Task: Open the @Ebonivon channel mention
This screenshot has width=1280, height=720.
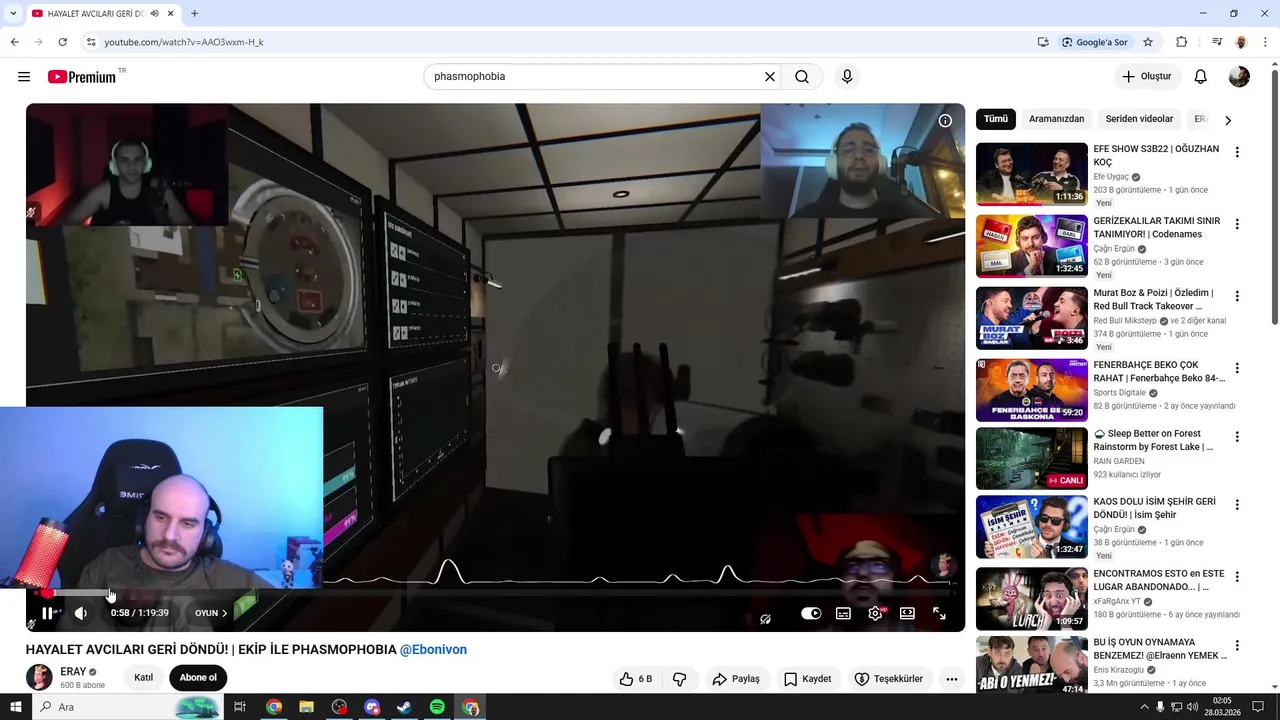Action: click(433, 650)
